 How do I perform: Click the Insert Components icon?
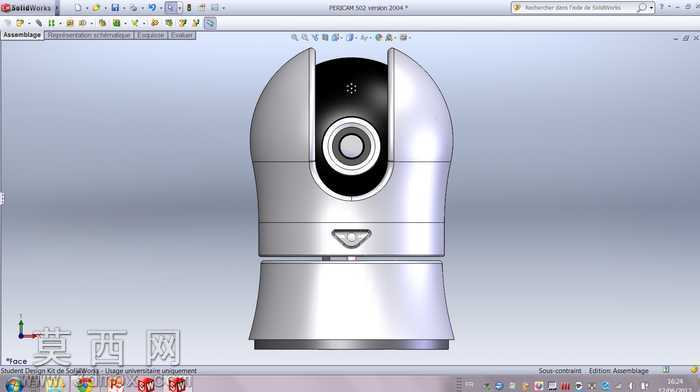pos(20,23)
